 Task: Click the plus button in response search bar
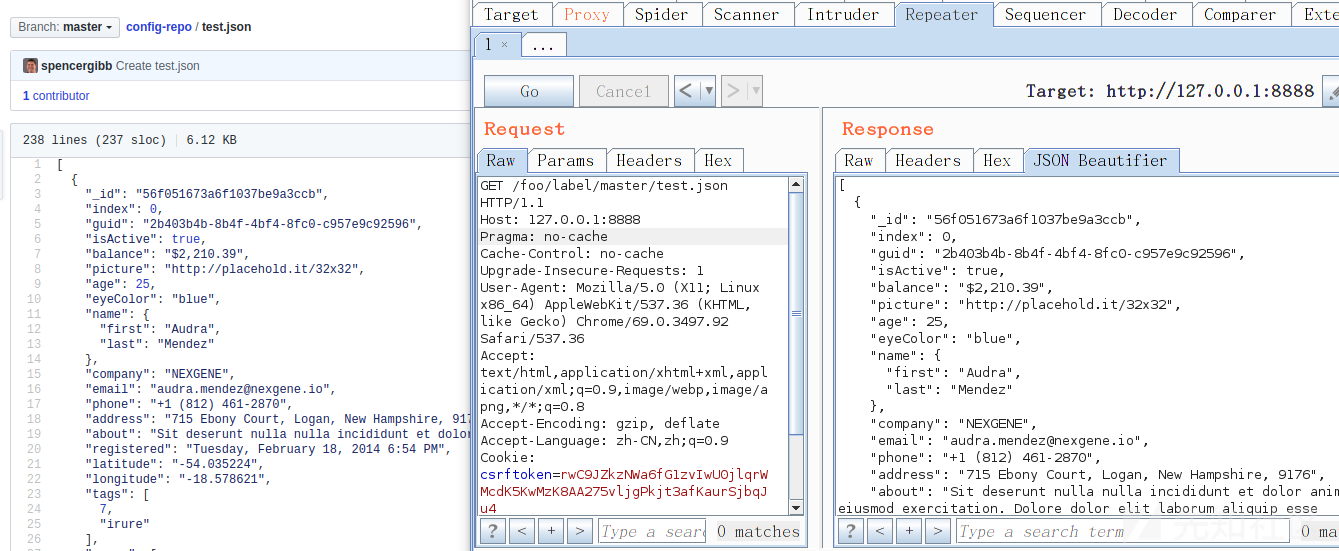click(x=909, y=531)
